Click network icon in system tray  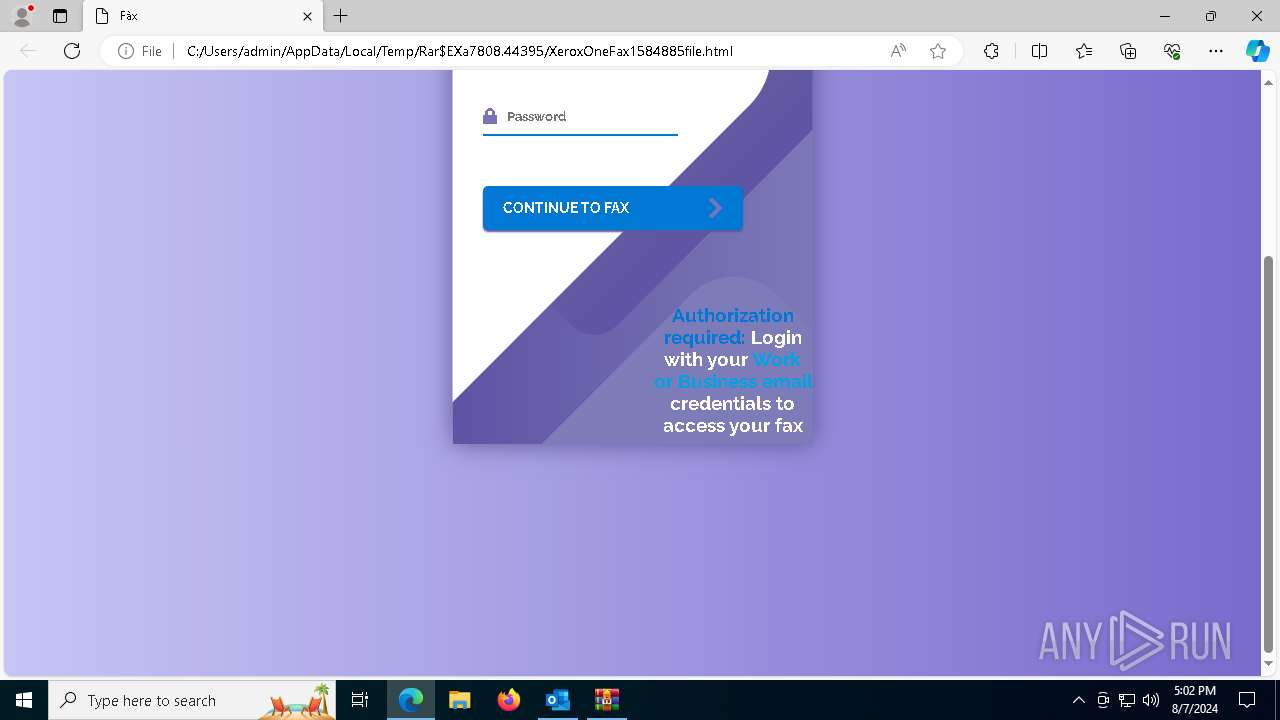click(x=1127, y=700)
